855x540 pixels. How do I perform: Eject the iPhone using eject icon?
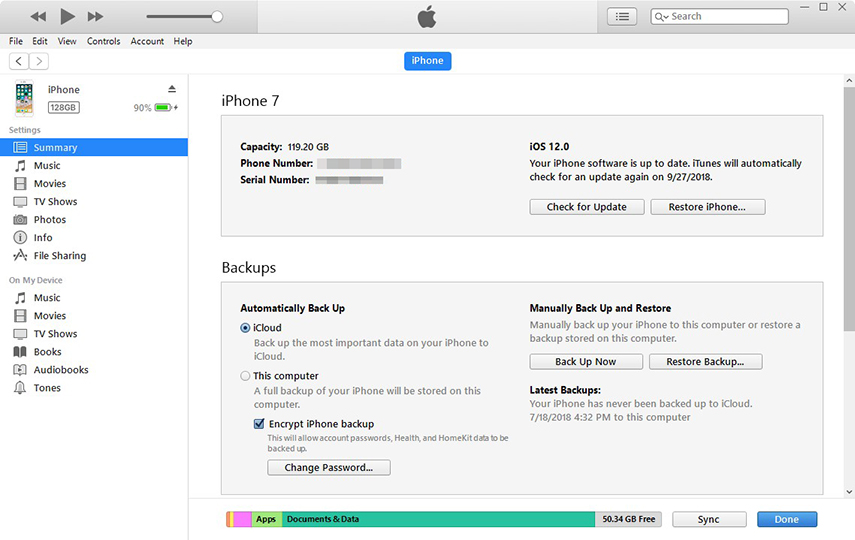coord(172,89)
